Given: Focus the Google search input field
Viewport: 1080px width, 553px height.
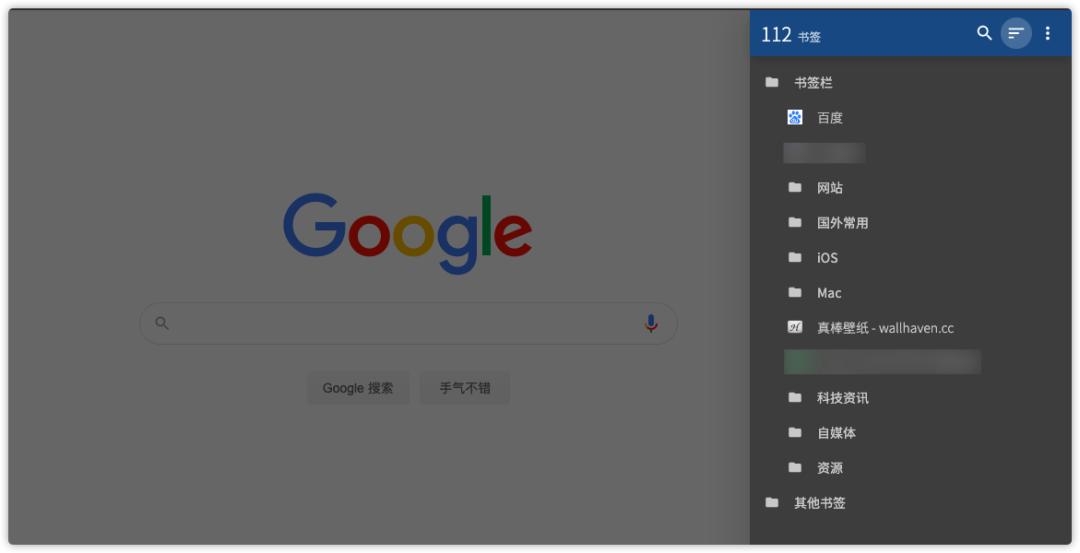Looking at the screenshot, I should coord(408,323).
